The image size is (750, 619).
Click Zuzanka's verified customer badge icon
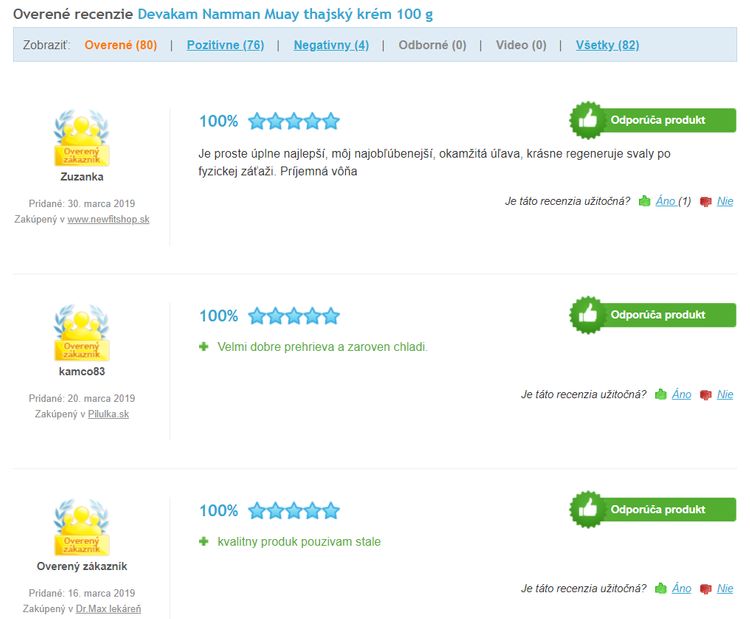(x=82, y=138)
